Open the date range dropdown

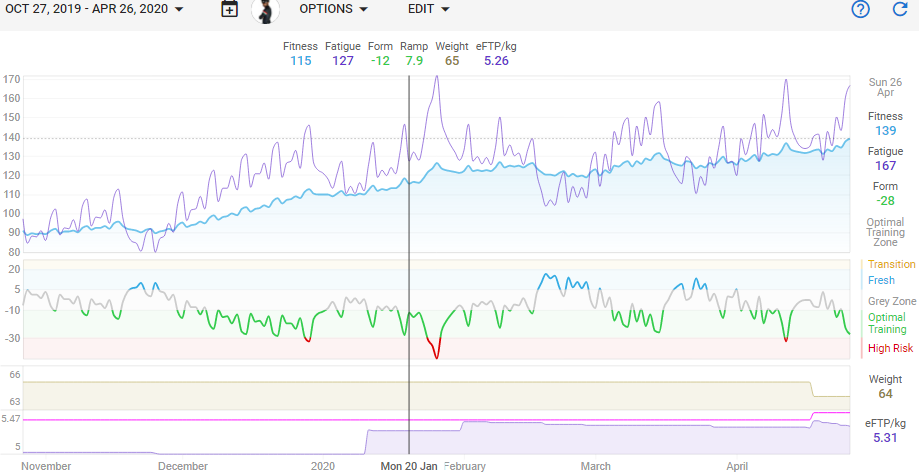95,9
